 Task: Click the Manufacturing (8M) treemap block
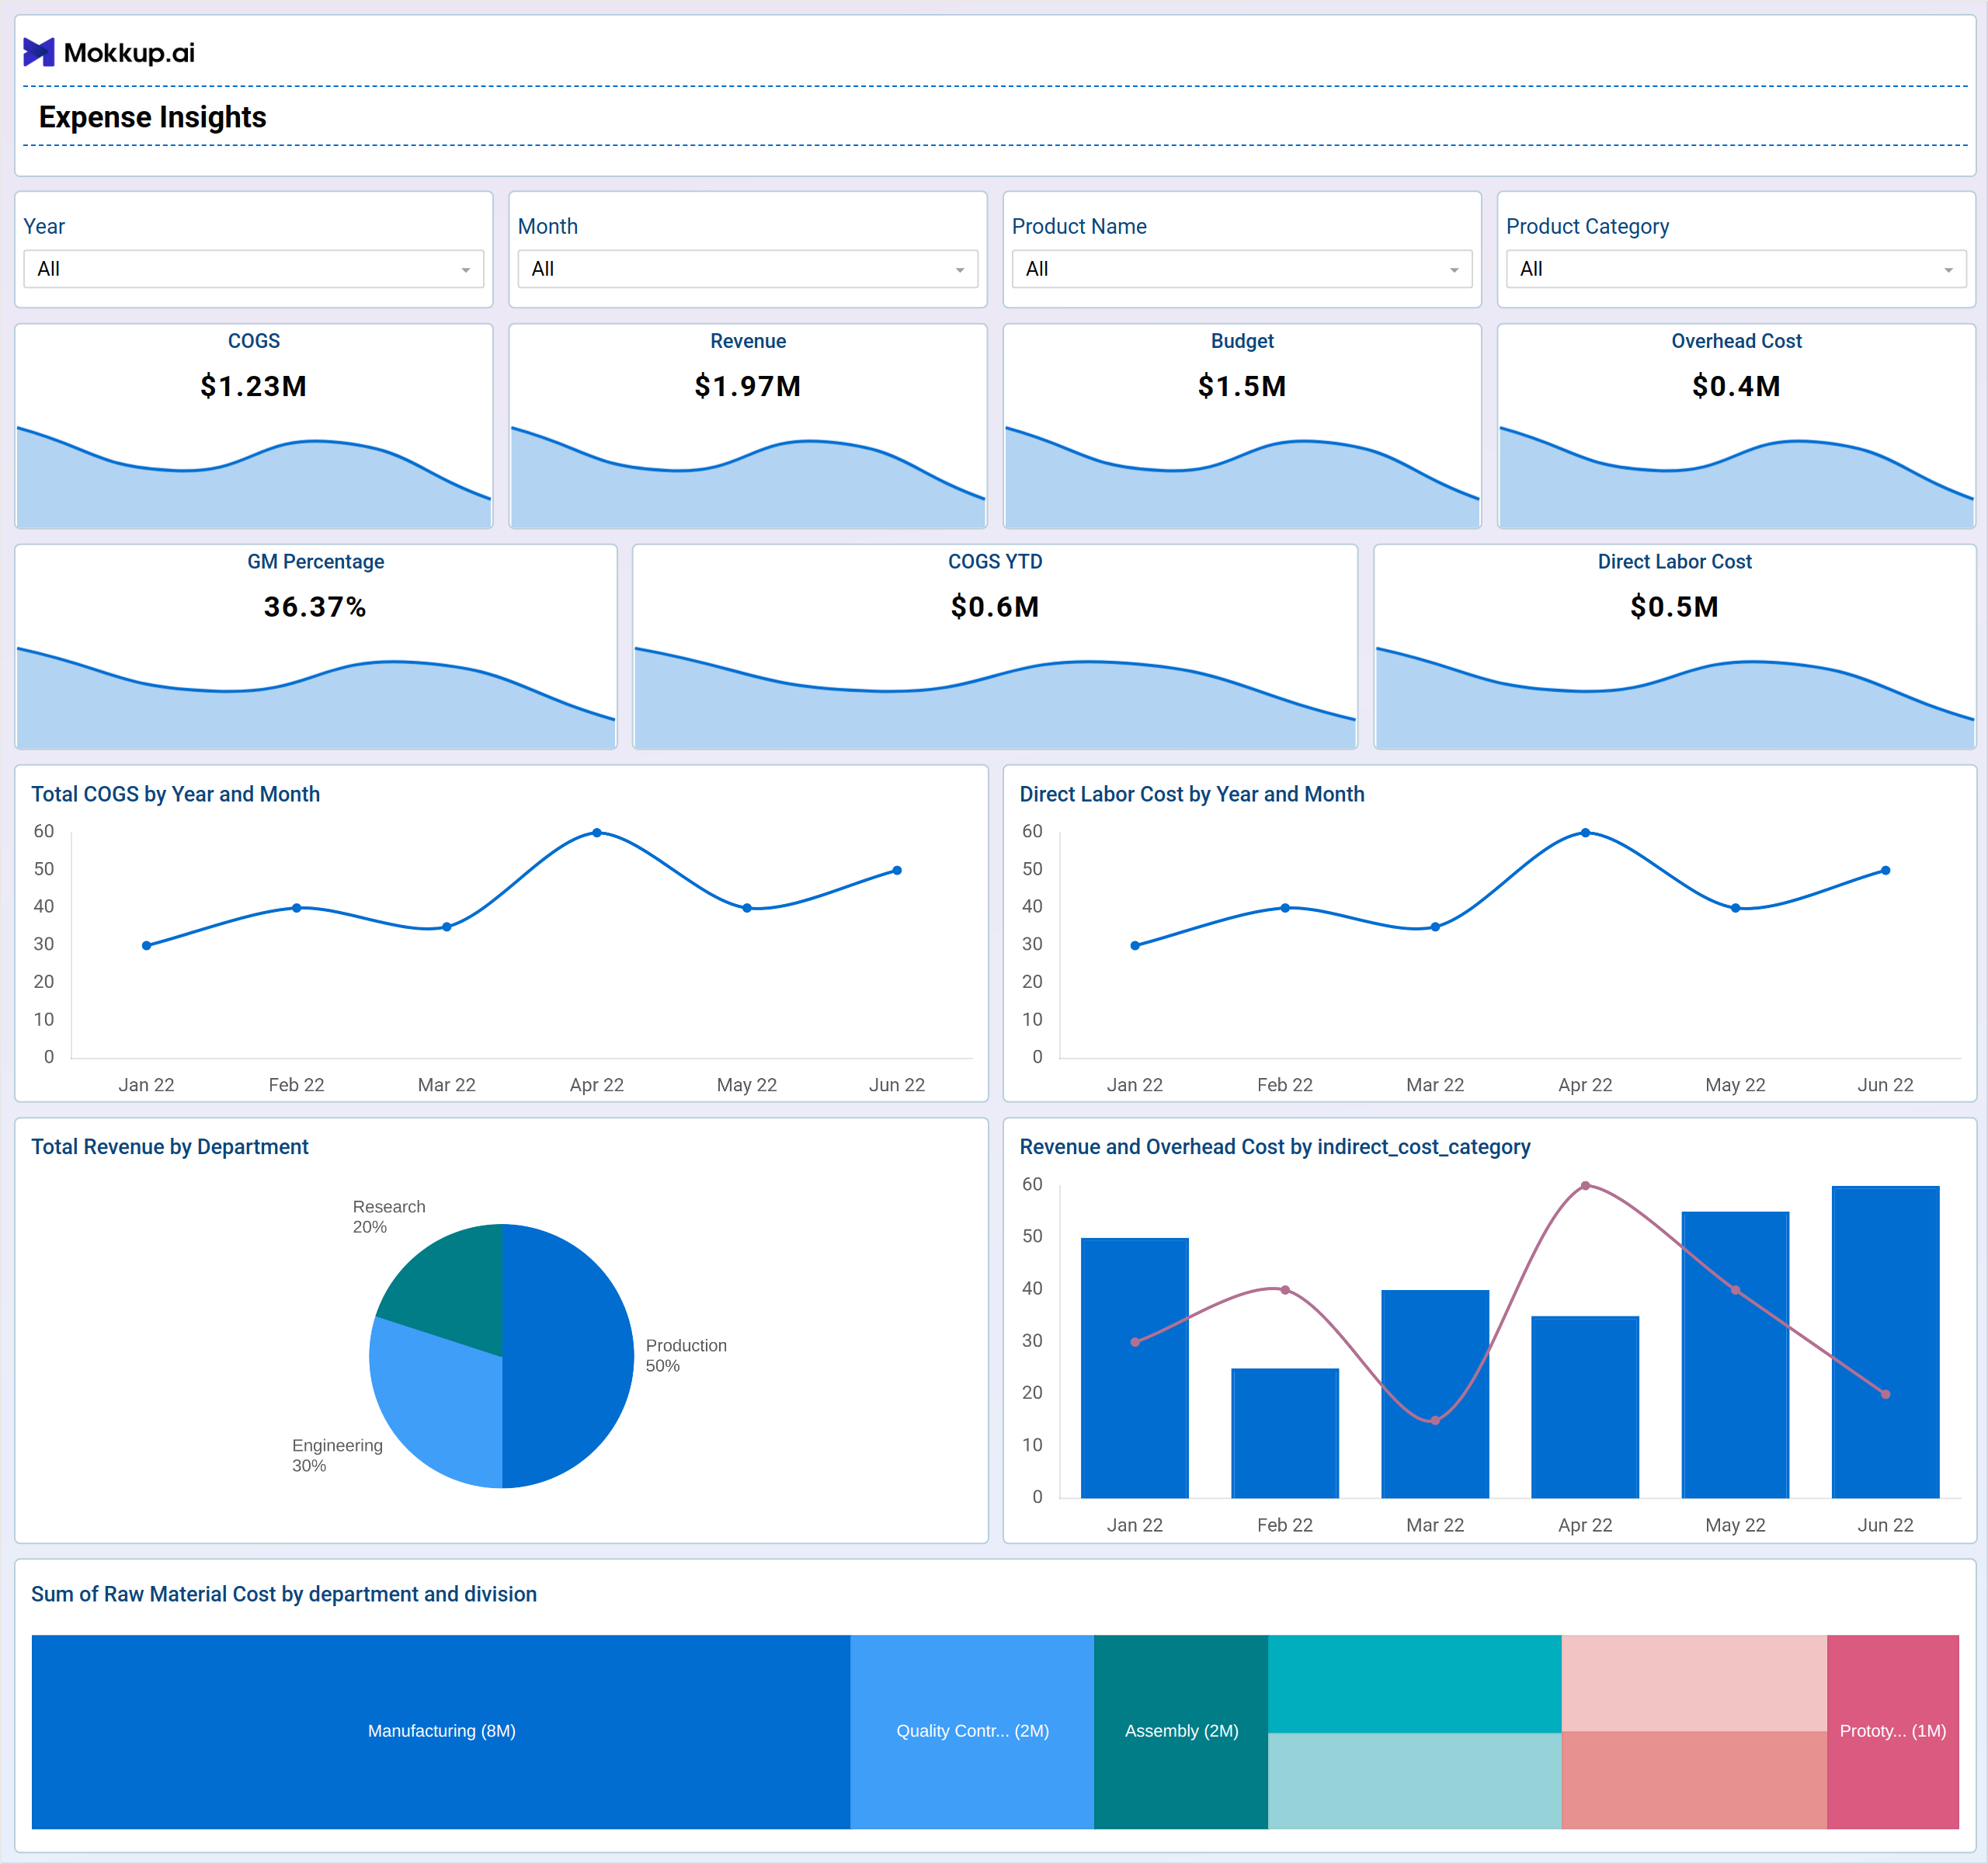[441, 1732]
